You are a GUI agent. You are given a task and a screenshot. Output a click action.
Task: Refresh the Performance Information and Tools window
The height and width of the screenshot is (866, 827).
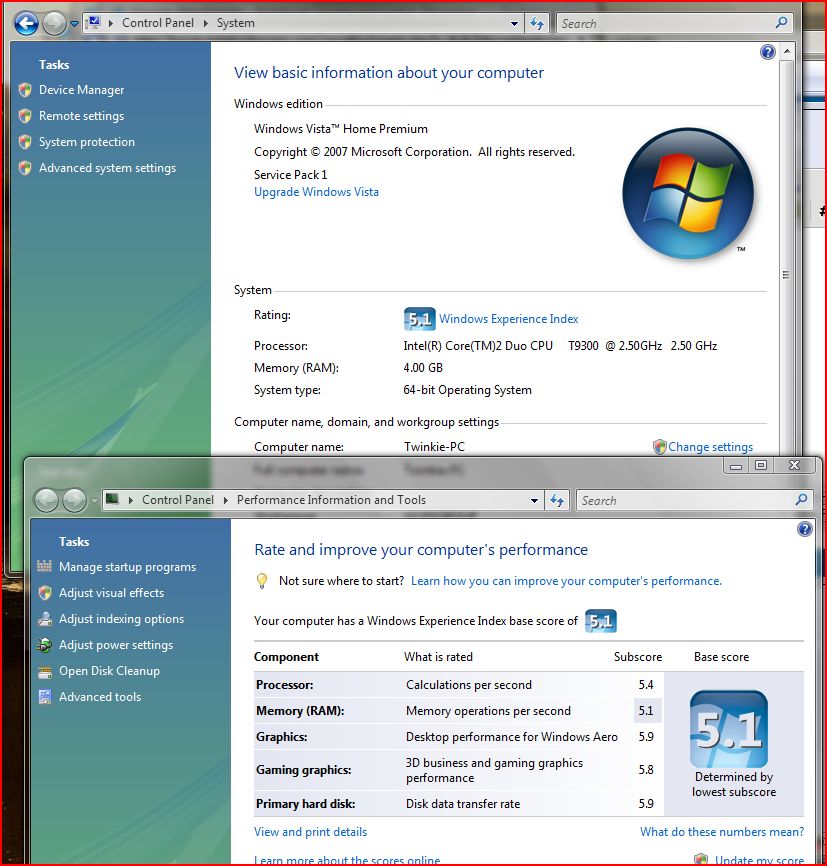[557, 500]
